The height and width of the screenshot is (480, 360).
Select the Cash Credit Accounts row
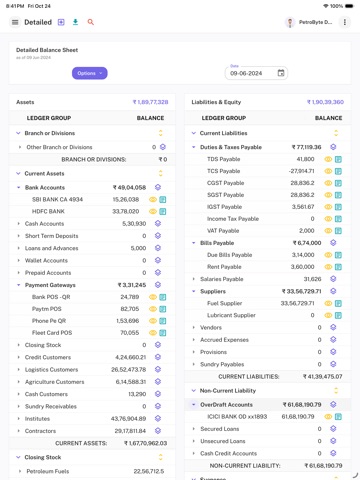[267, 453]
